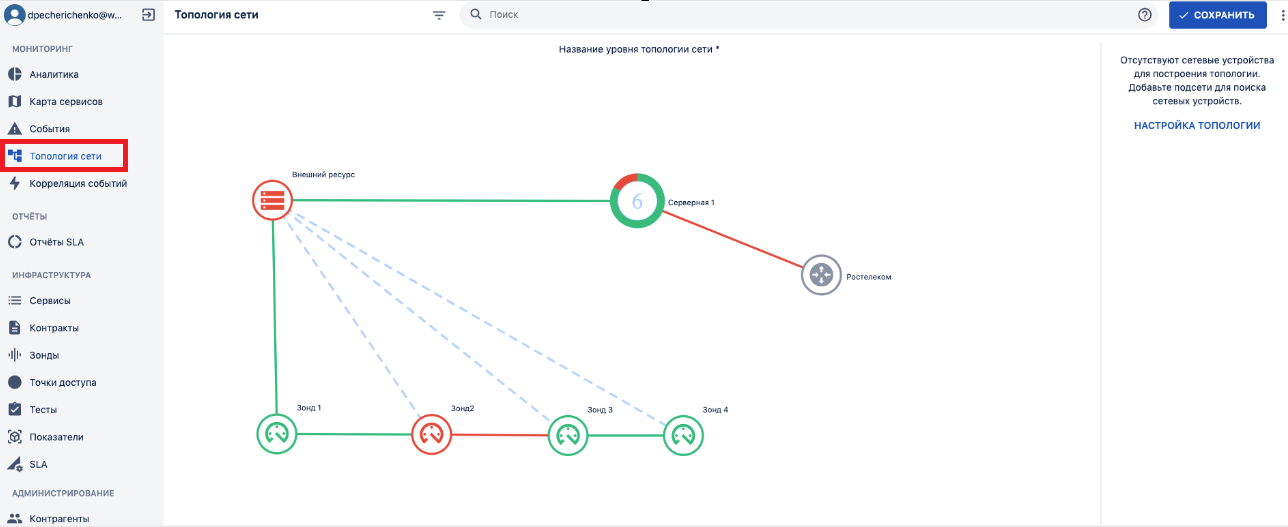Select the Серверная 1 group node
This screenshot has width=1288, height=527.
coord(637,201)
